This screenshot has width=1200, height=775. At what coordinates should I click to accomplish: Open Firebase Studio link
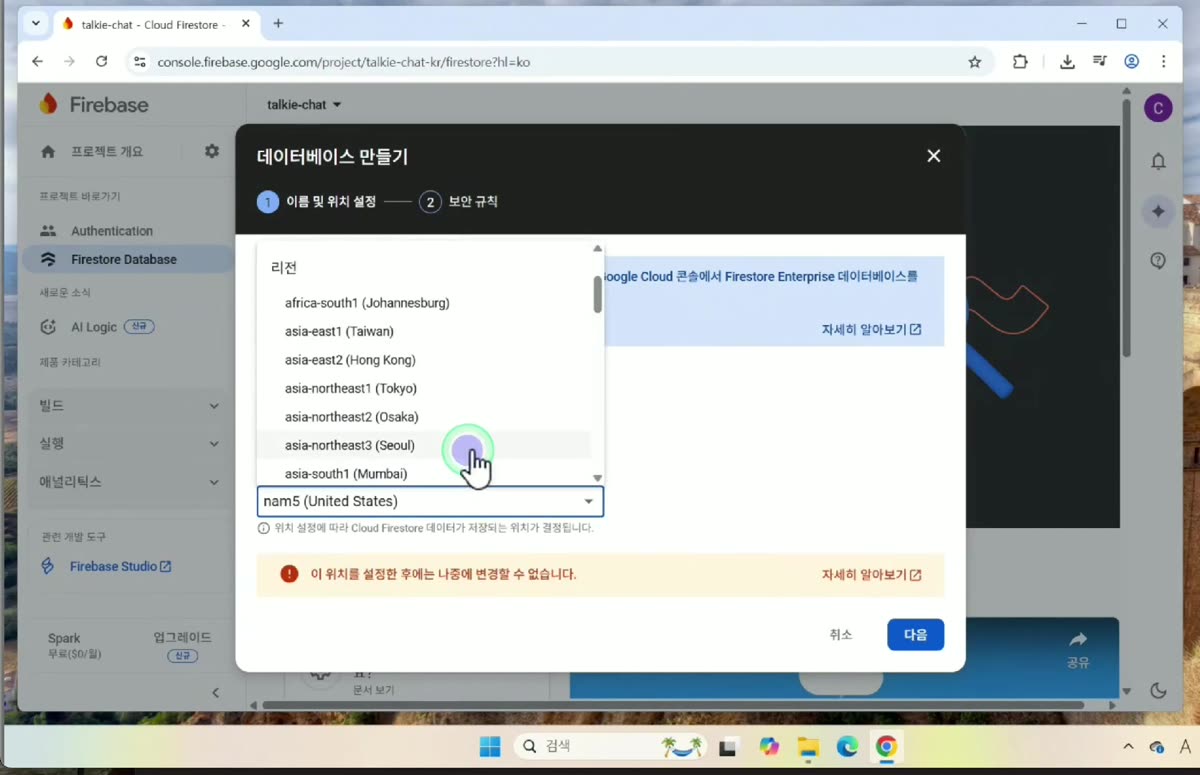[120, 566]
